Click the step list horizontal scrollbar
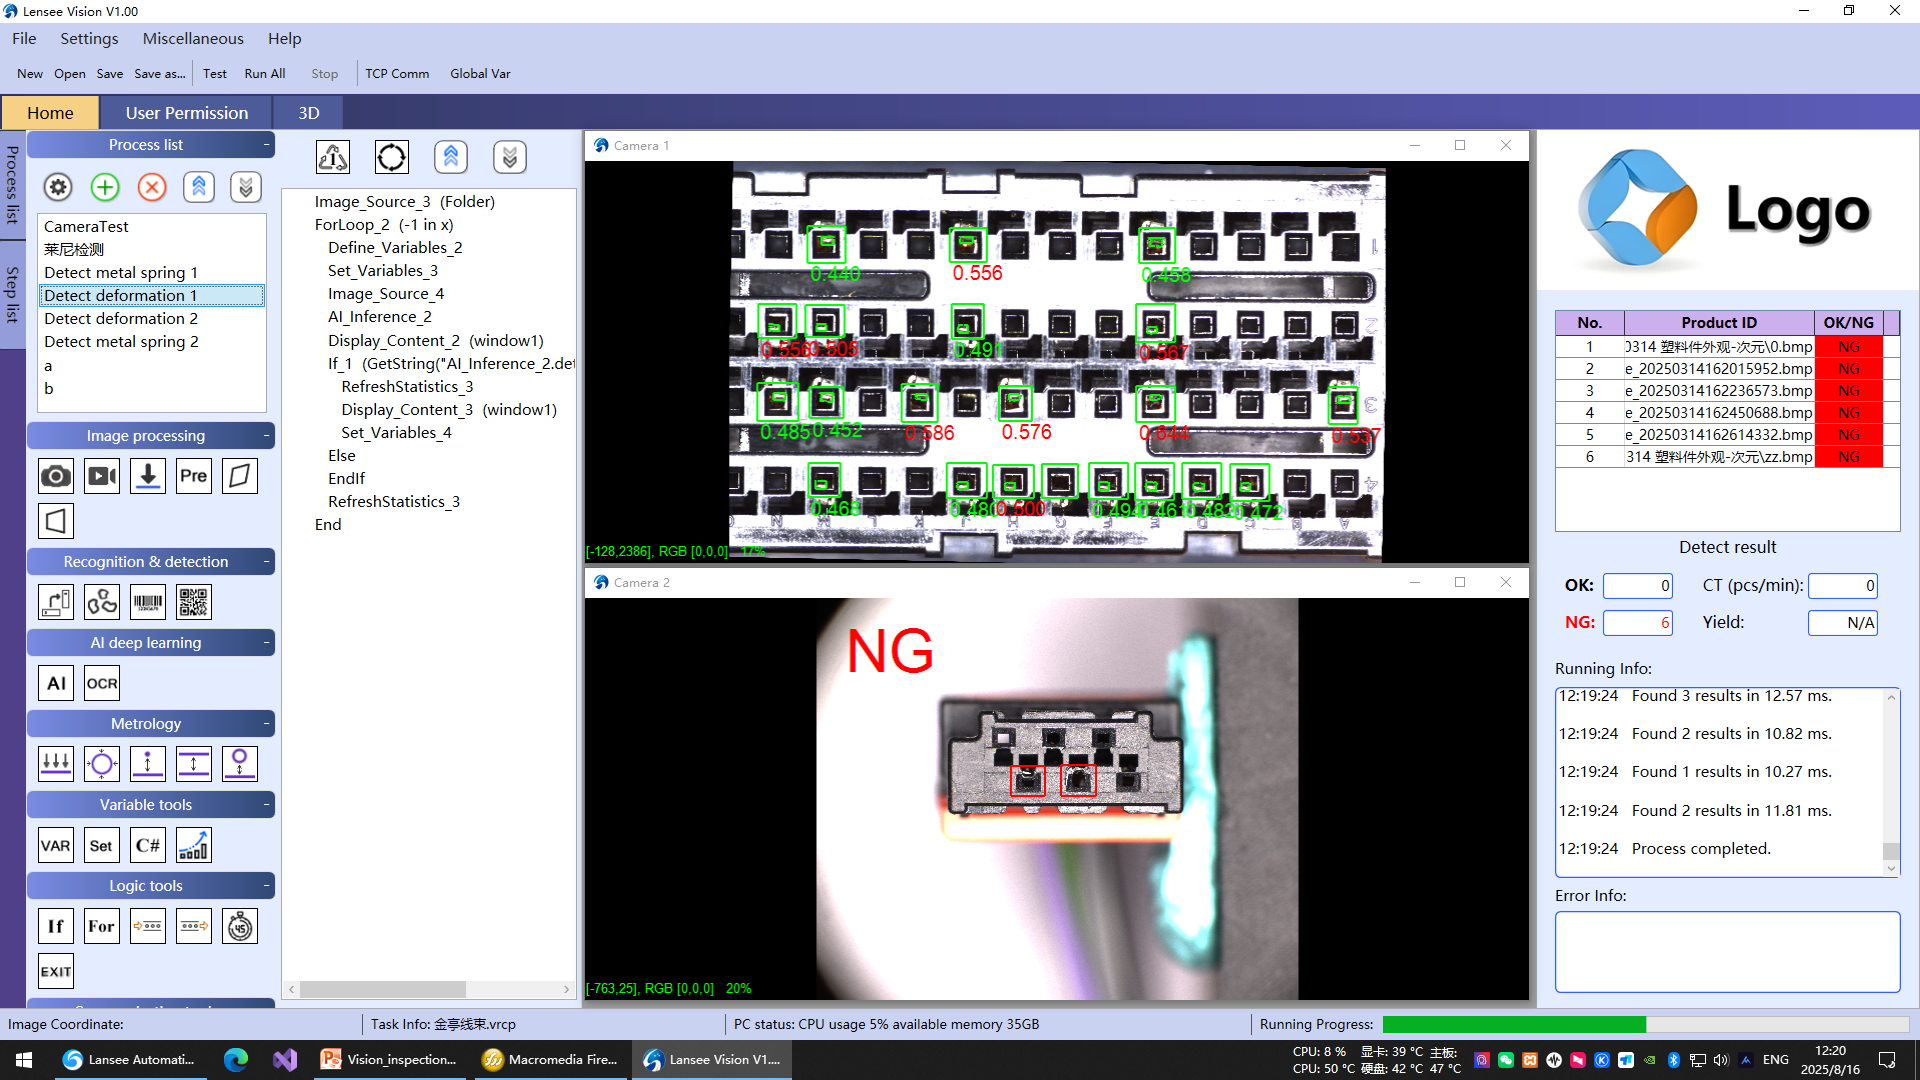Viewport: 1920px width, 1080px height. point(383,989)
